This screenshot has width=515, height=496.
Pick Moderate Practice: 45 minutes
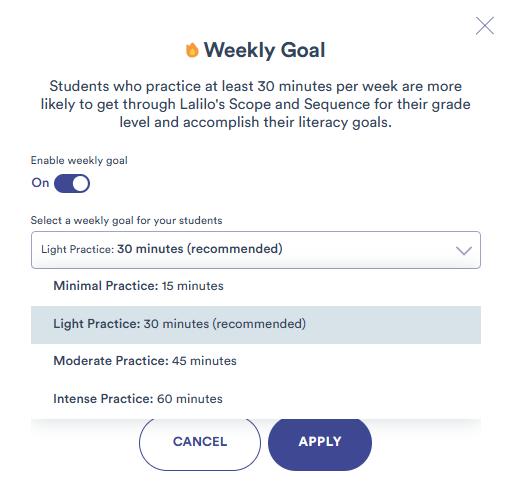(x=256, y=361)
